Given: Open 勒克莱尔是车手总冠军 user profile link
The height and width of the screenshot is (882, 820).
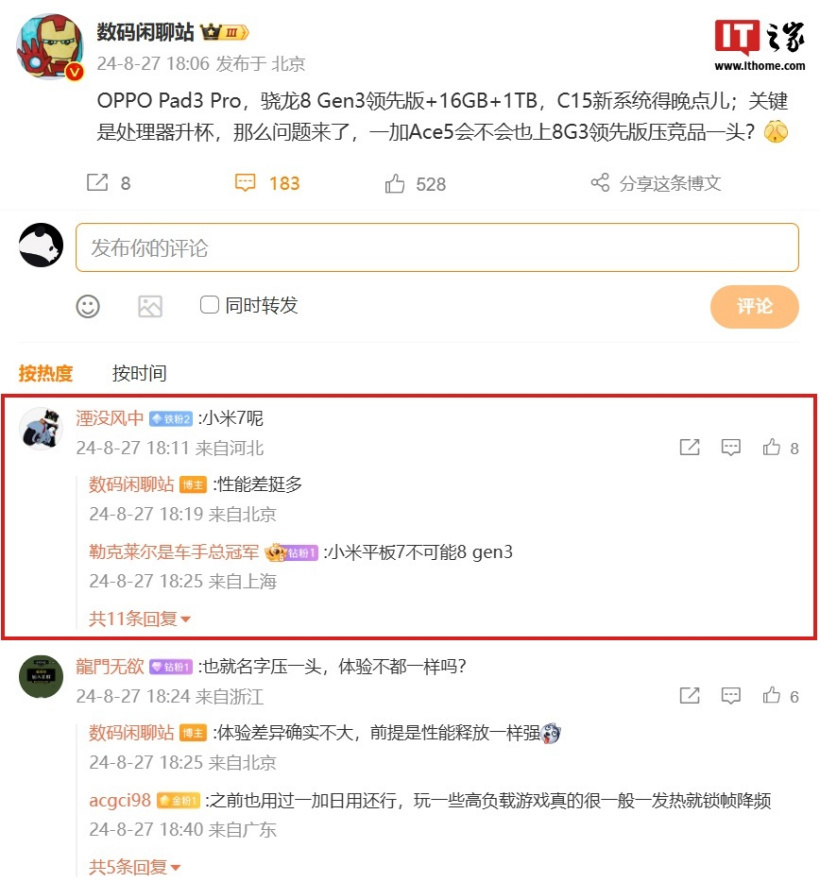Looking at the screenshot, I should pos(174,552).
